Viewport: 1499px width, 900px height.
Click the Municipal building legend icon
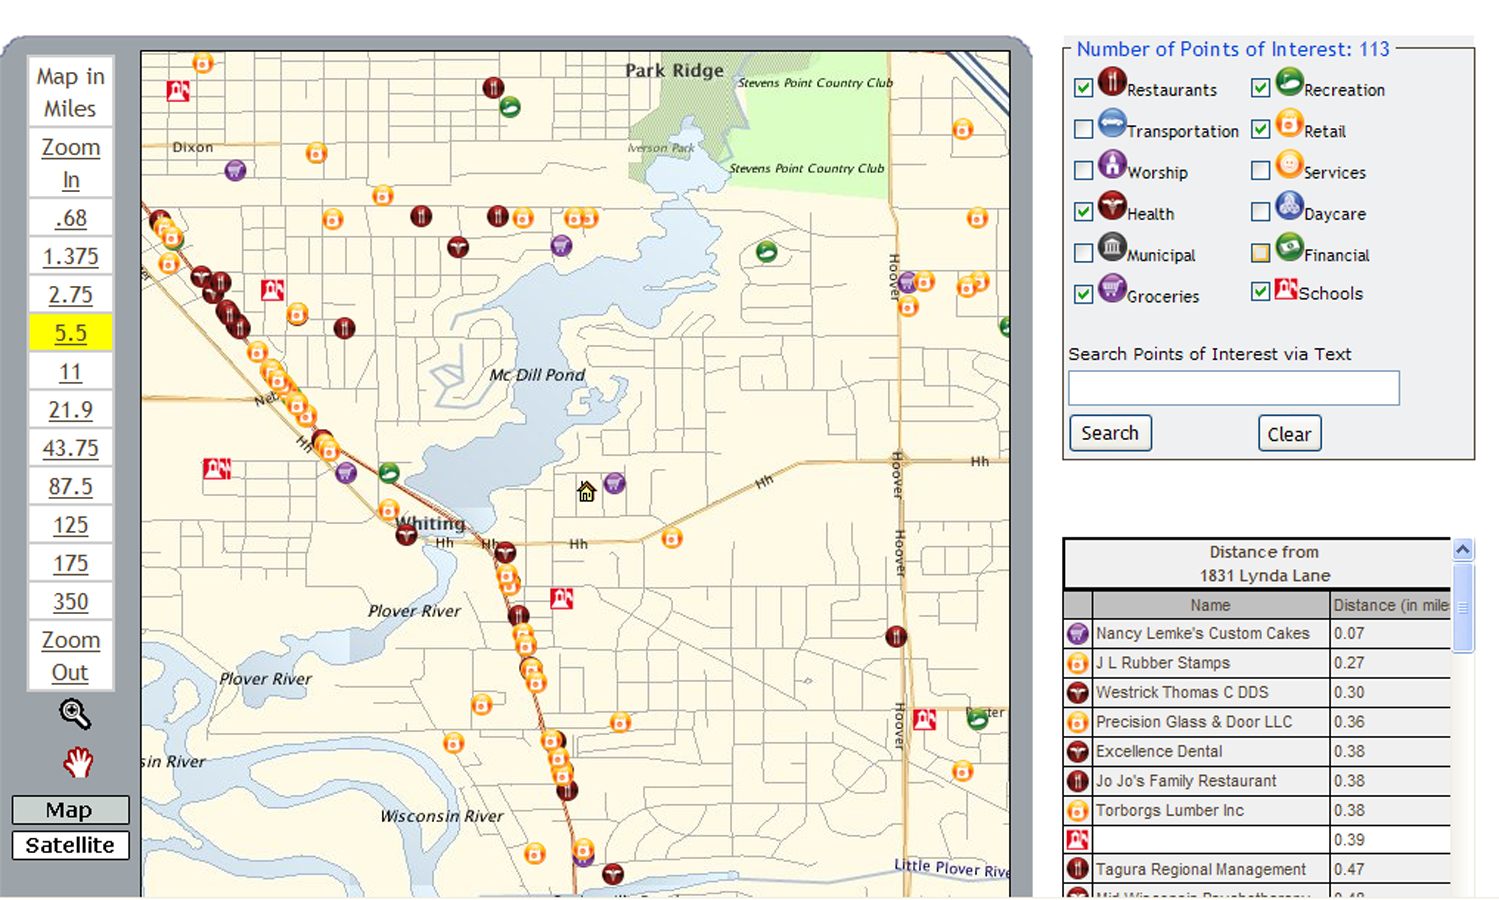coord(1112,247)
